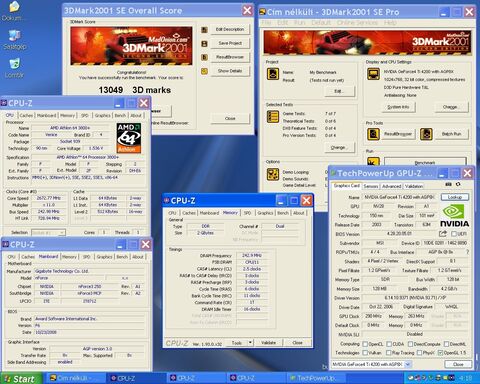
Task: Toggle the PhysX checkbox
Action: 419,353
